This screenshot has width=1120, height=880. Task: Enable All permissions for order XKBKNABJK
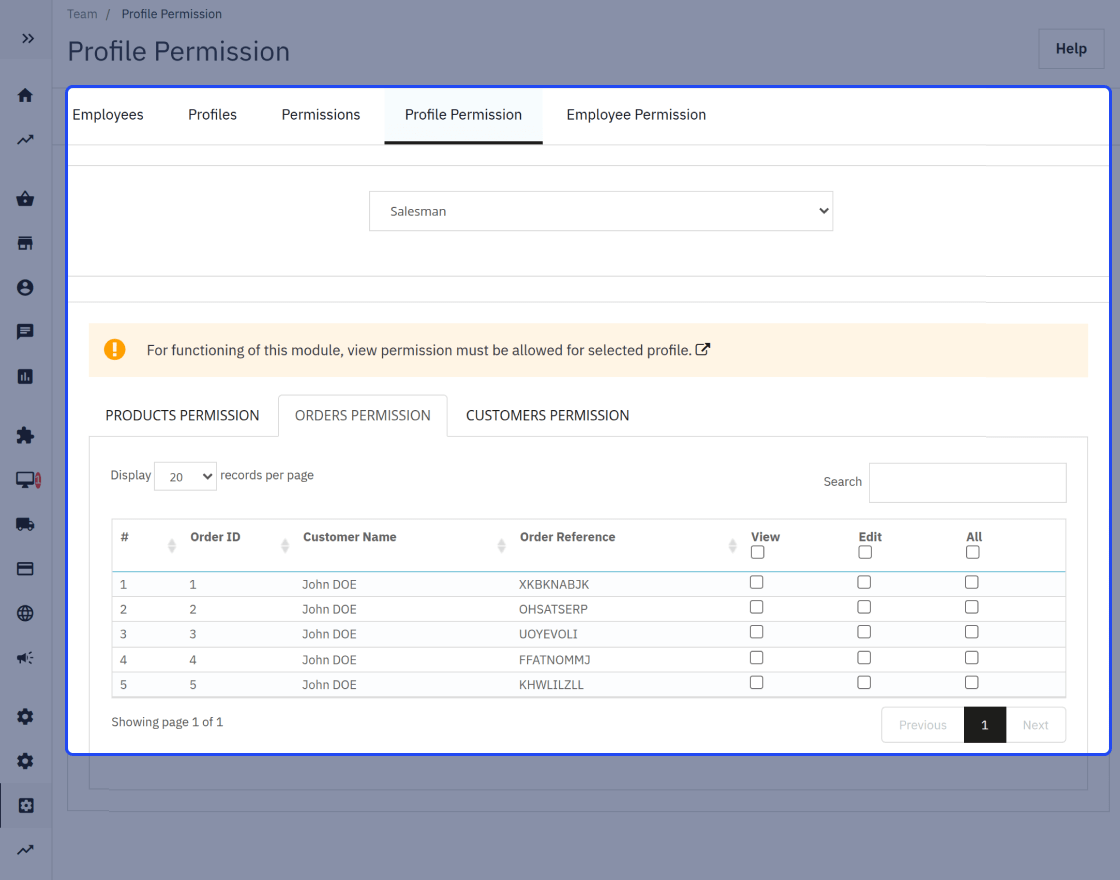pyautogui.click(x=971, y=582)
